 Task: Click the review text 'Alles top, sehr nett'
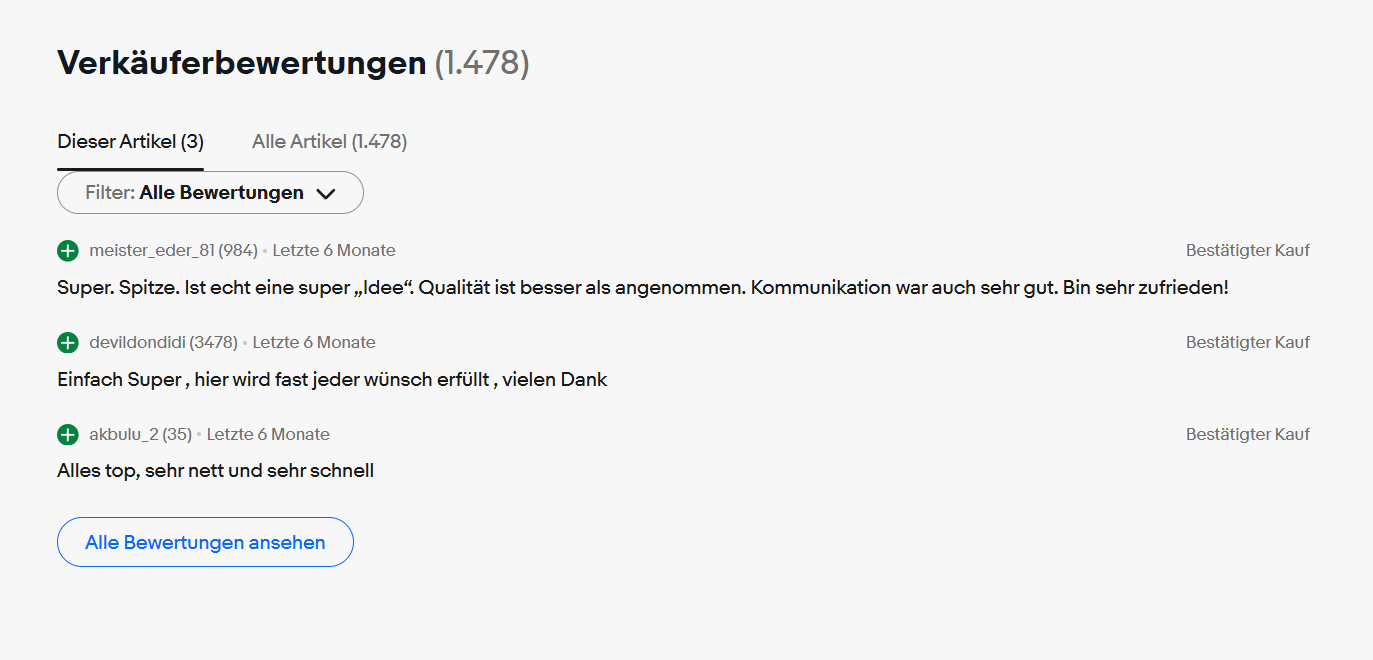(215, 470)
